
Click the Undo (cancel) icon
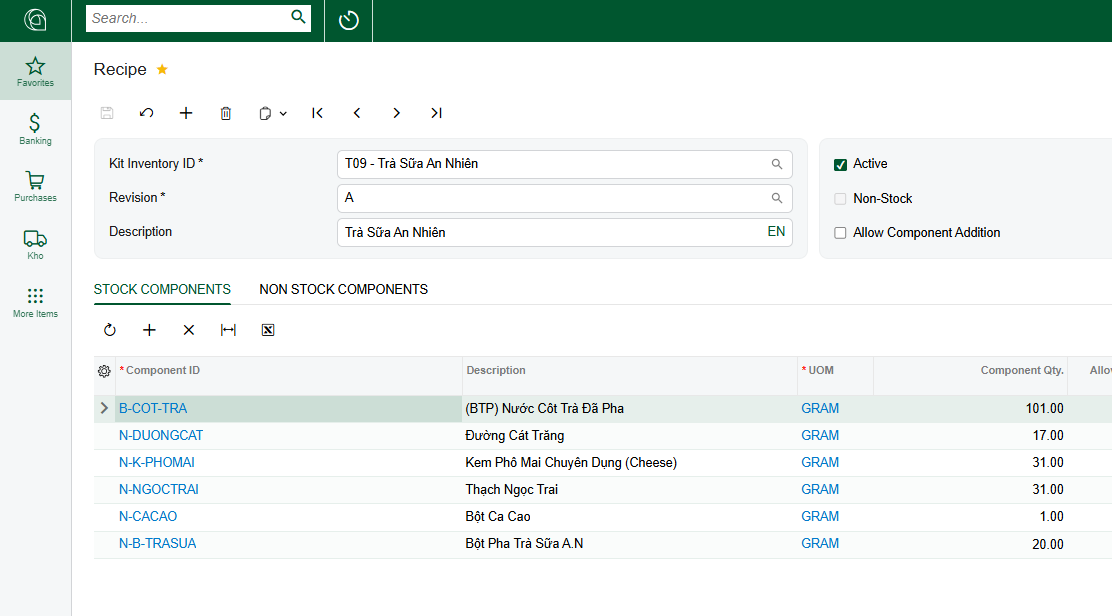coord(146,113)
